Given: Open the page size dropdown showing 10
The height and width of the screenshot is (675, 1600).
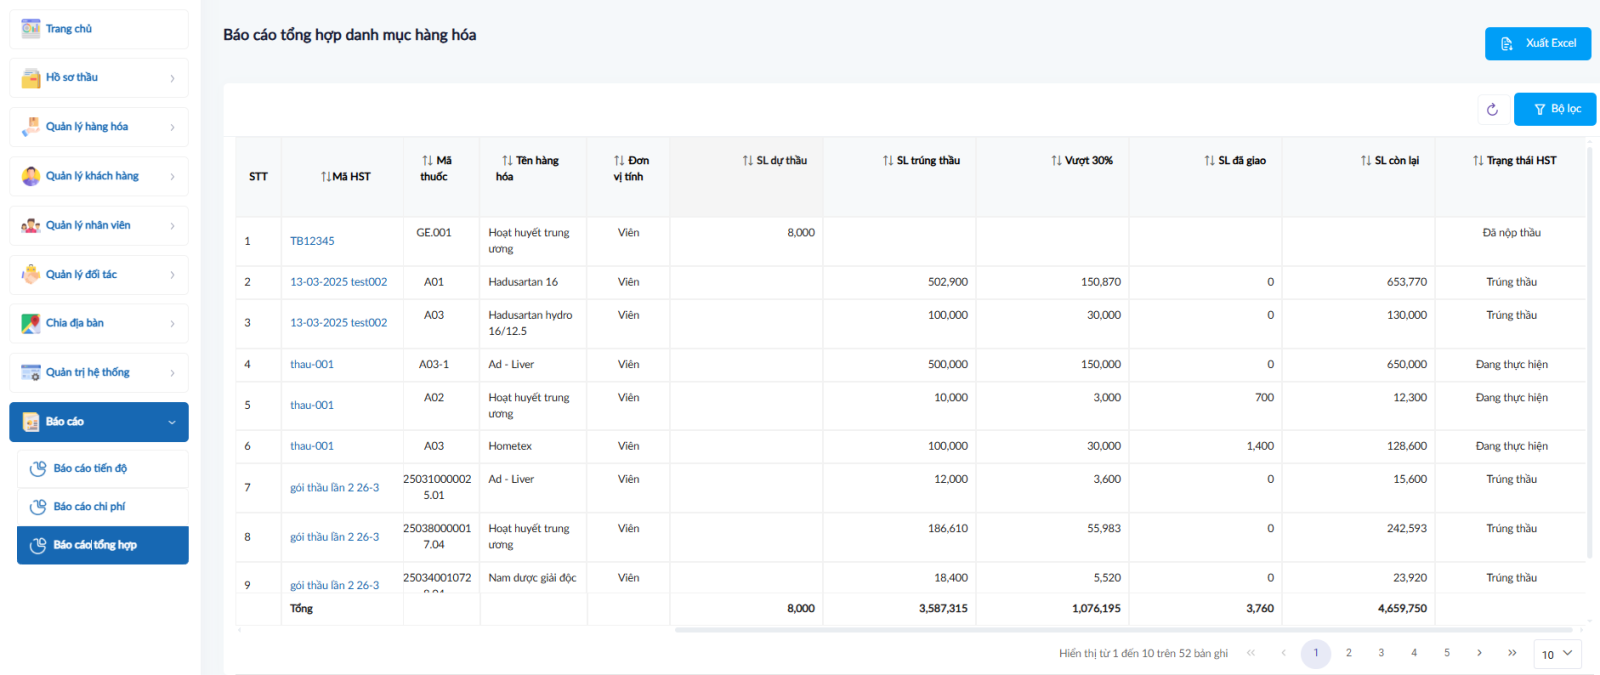Looking at the screenshot, I should [1556, 654].
